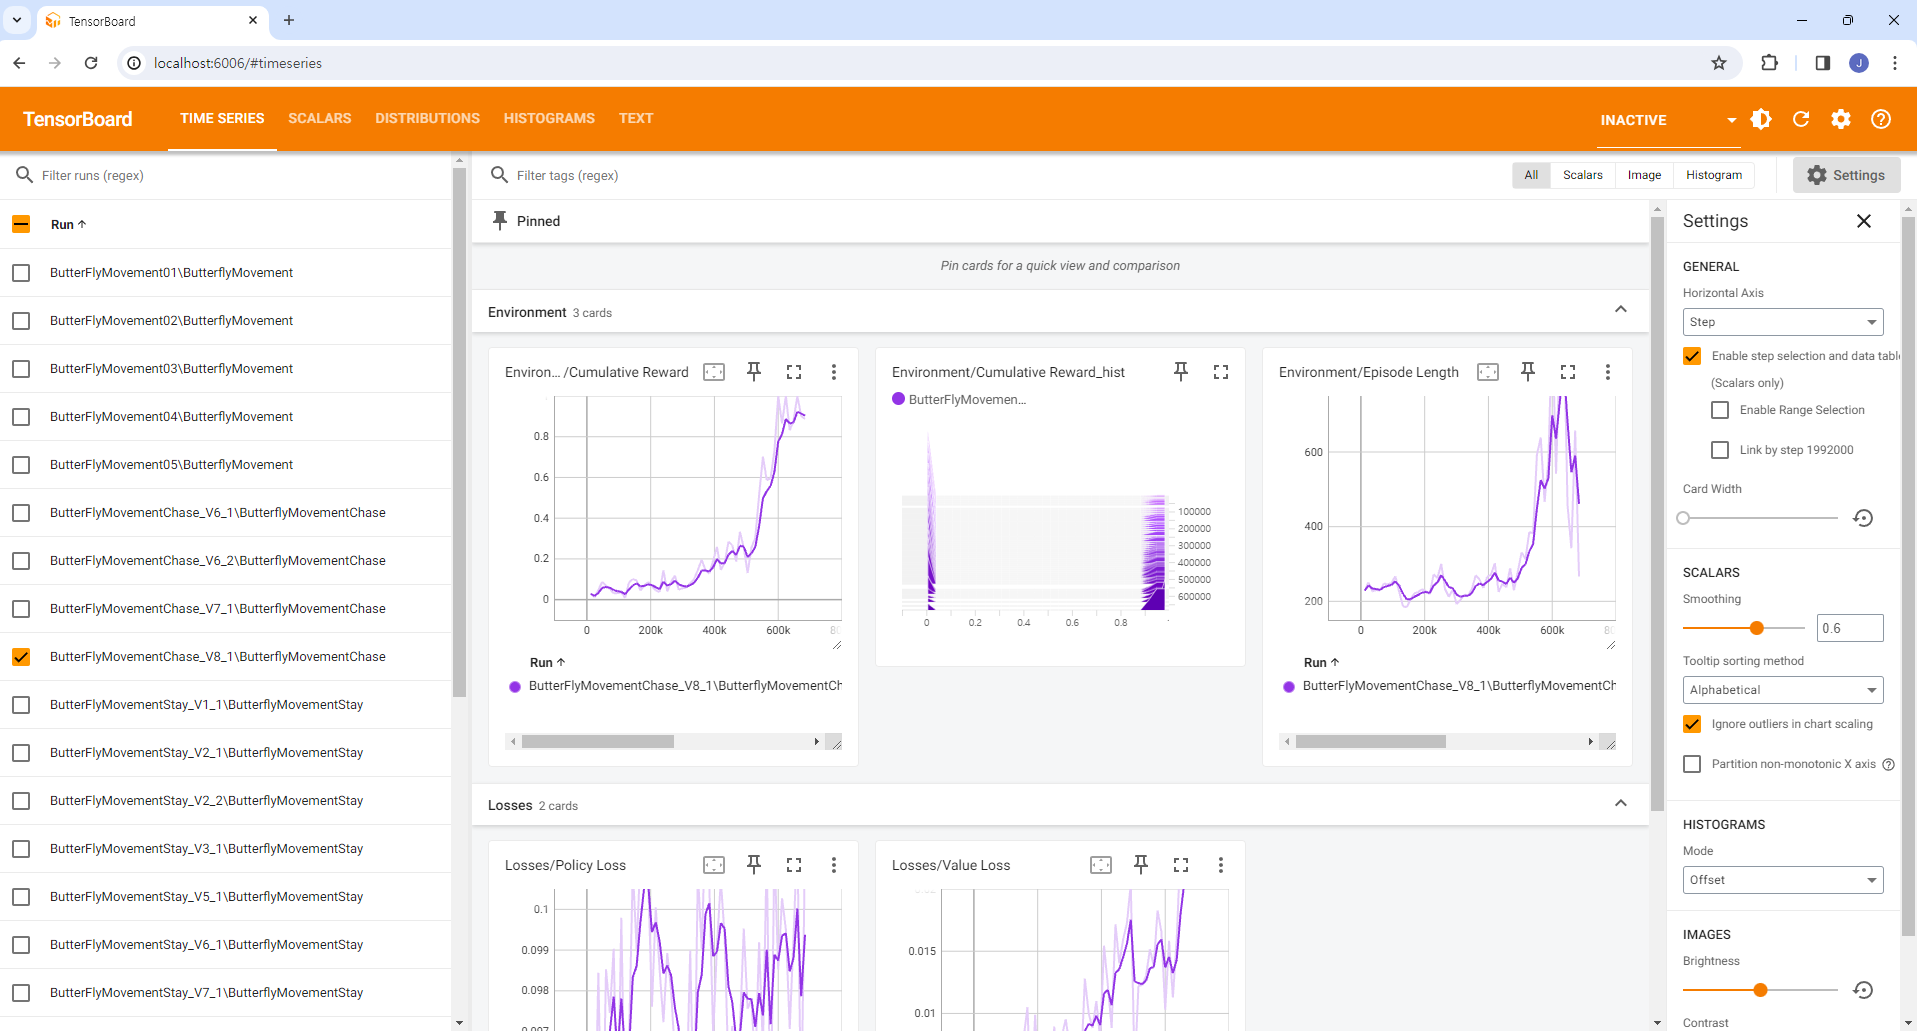Reload data using the refresh icon
The height and width of the screenshot is (1031, 1917).
(1801, 119)
